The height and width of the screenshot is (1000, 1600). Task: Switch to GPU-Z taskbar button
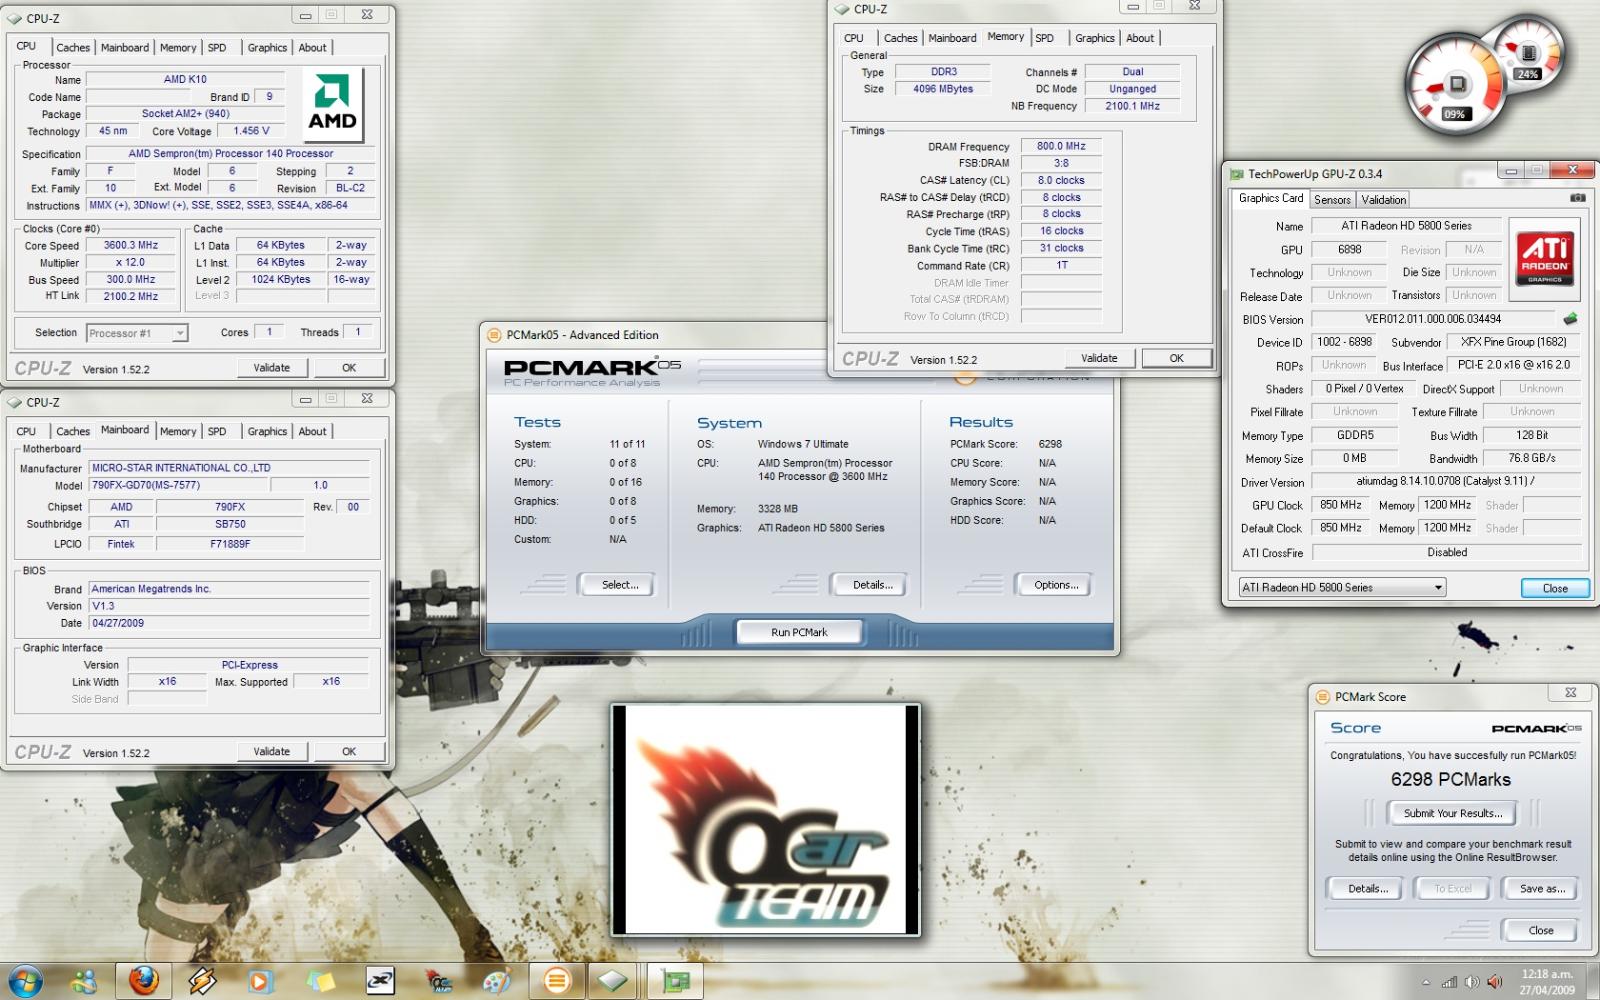pos(675,982)
